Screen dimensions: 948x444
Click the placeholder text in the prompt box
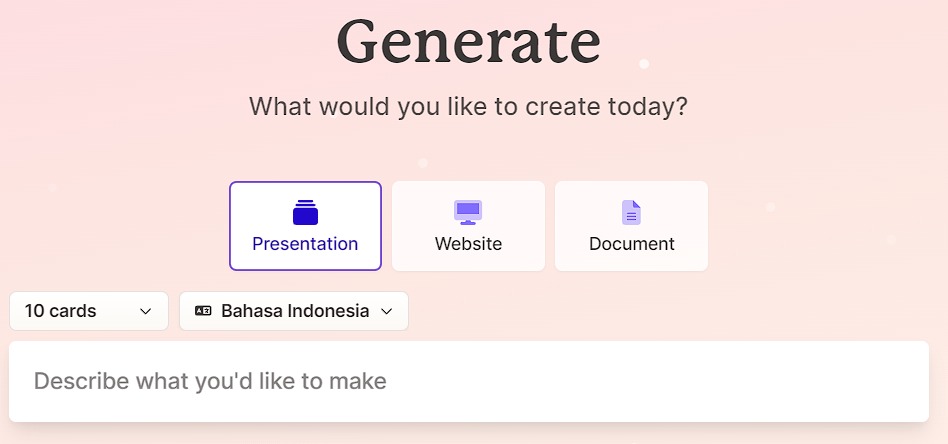click(210, 381)
